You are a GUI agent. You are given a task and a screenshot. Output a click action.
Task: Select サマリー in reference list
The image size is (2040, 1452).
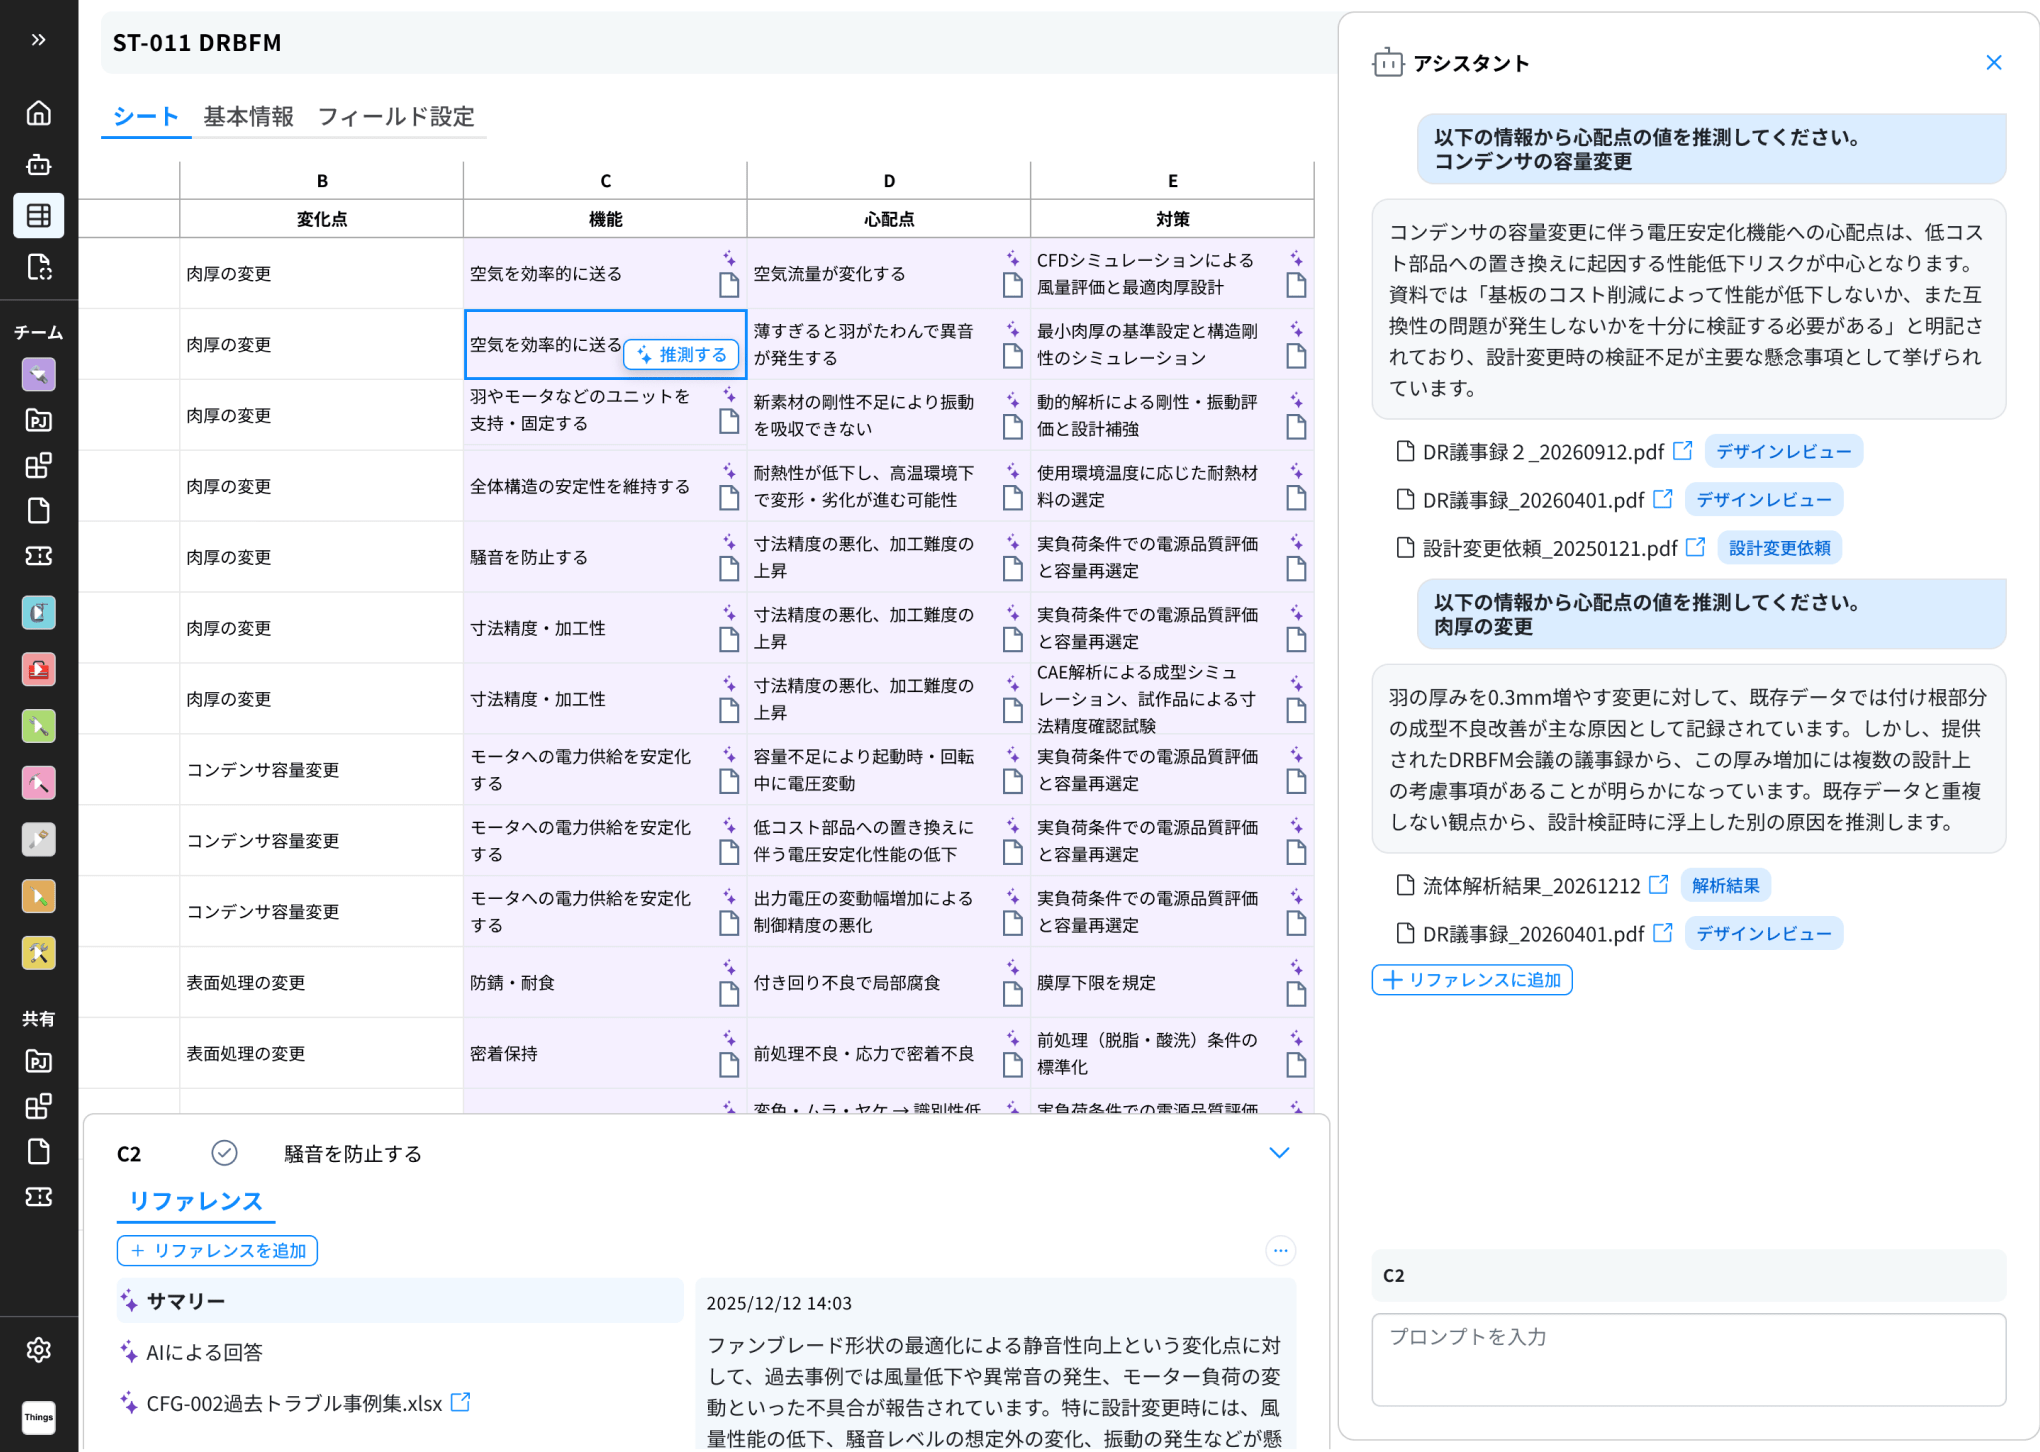click(x=400, y=1301)
